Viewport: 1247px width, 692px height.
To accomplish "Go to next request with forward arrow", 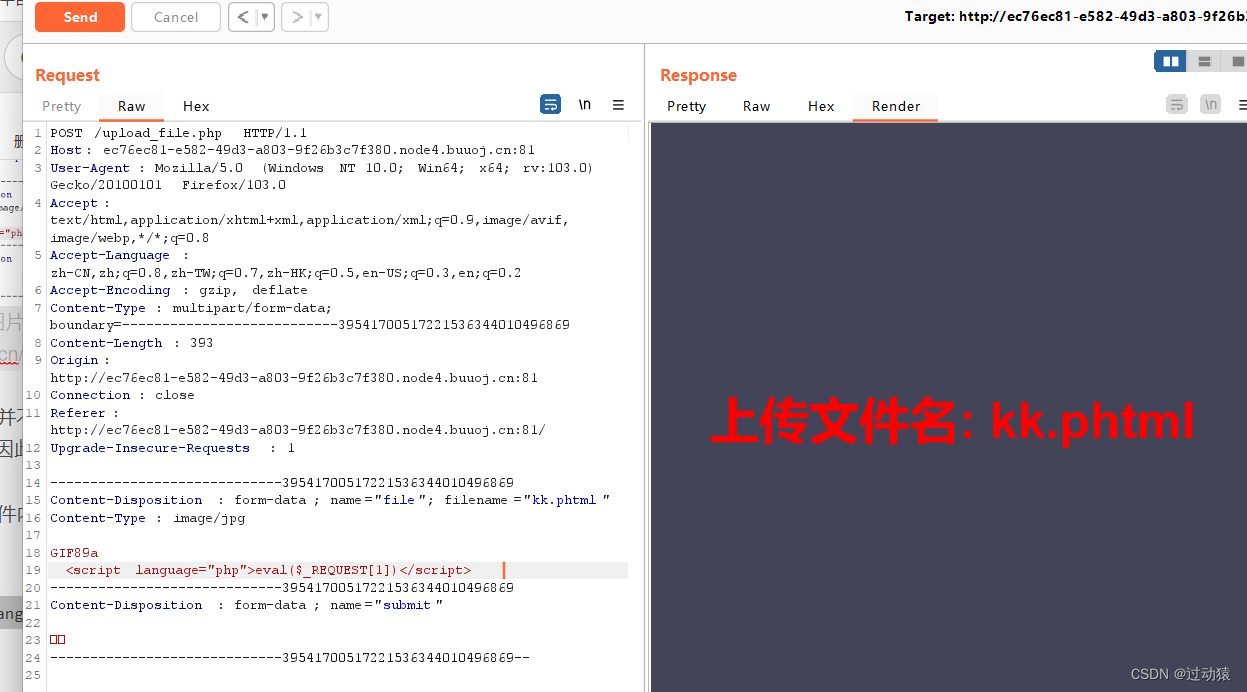I will pos(296,17).
